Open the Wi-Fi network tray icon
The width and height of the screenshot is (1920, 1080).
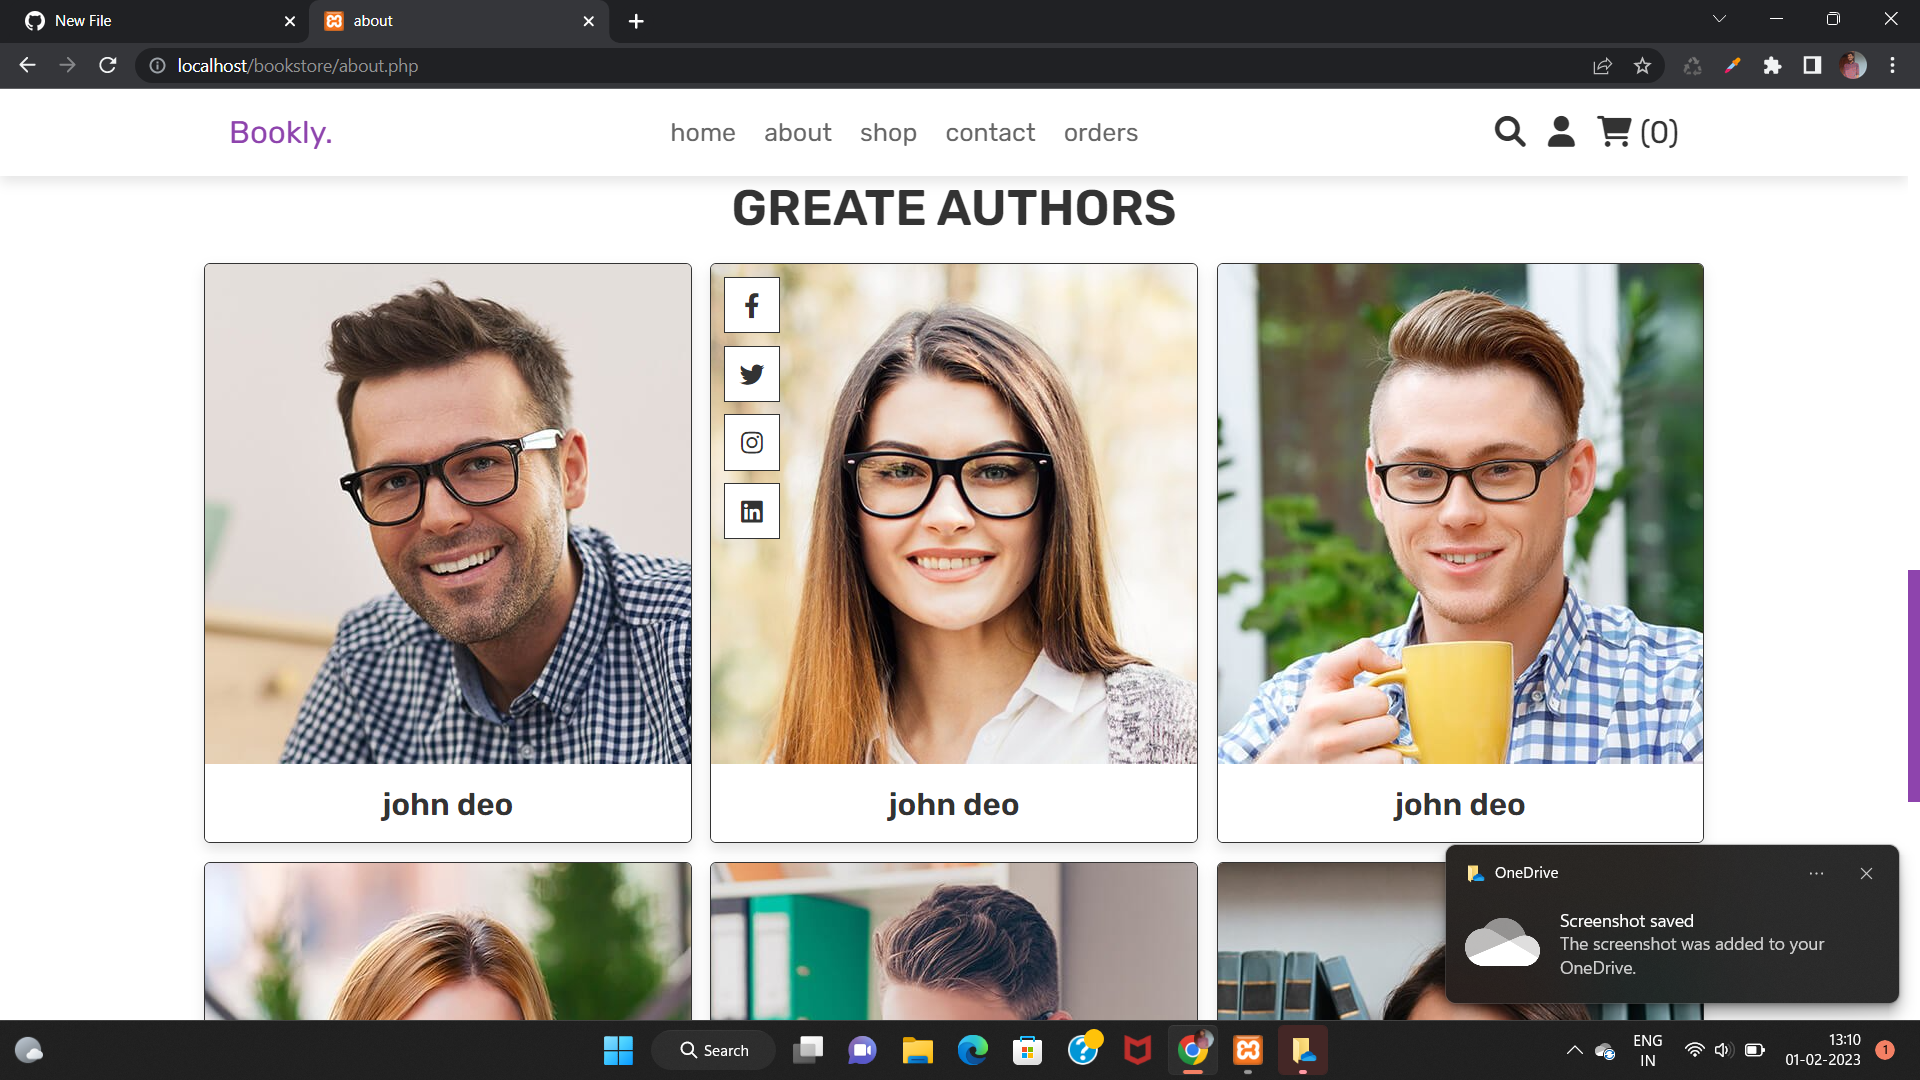point(1694,1050)
